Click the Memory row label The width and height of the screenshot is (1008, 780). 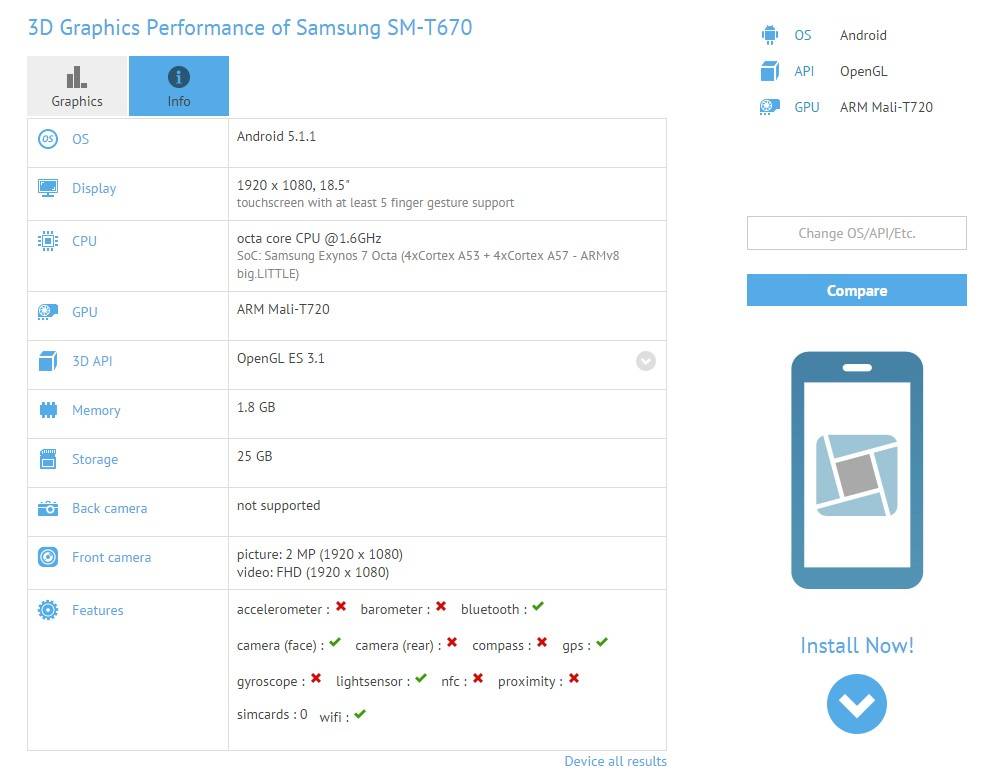pos(96,410)
